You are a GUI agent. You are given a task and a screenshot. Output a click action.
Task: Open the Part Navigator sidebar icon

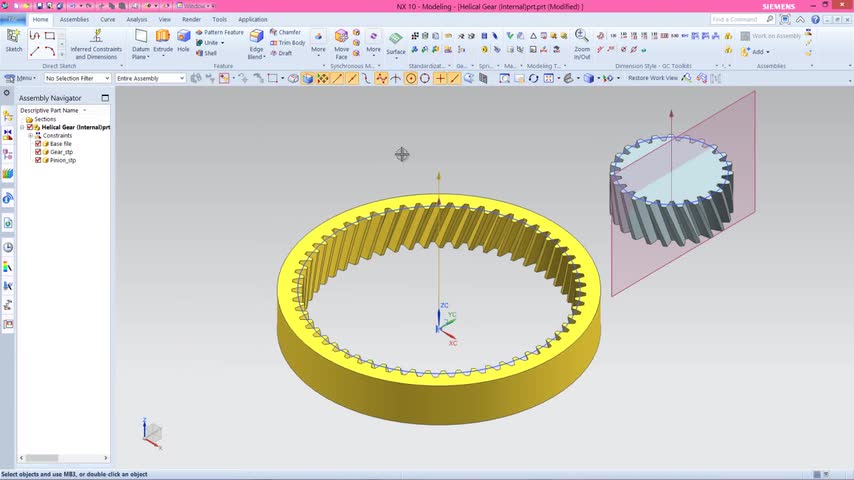[x=8, y=155]
